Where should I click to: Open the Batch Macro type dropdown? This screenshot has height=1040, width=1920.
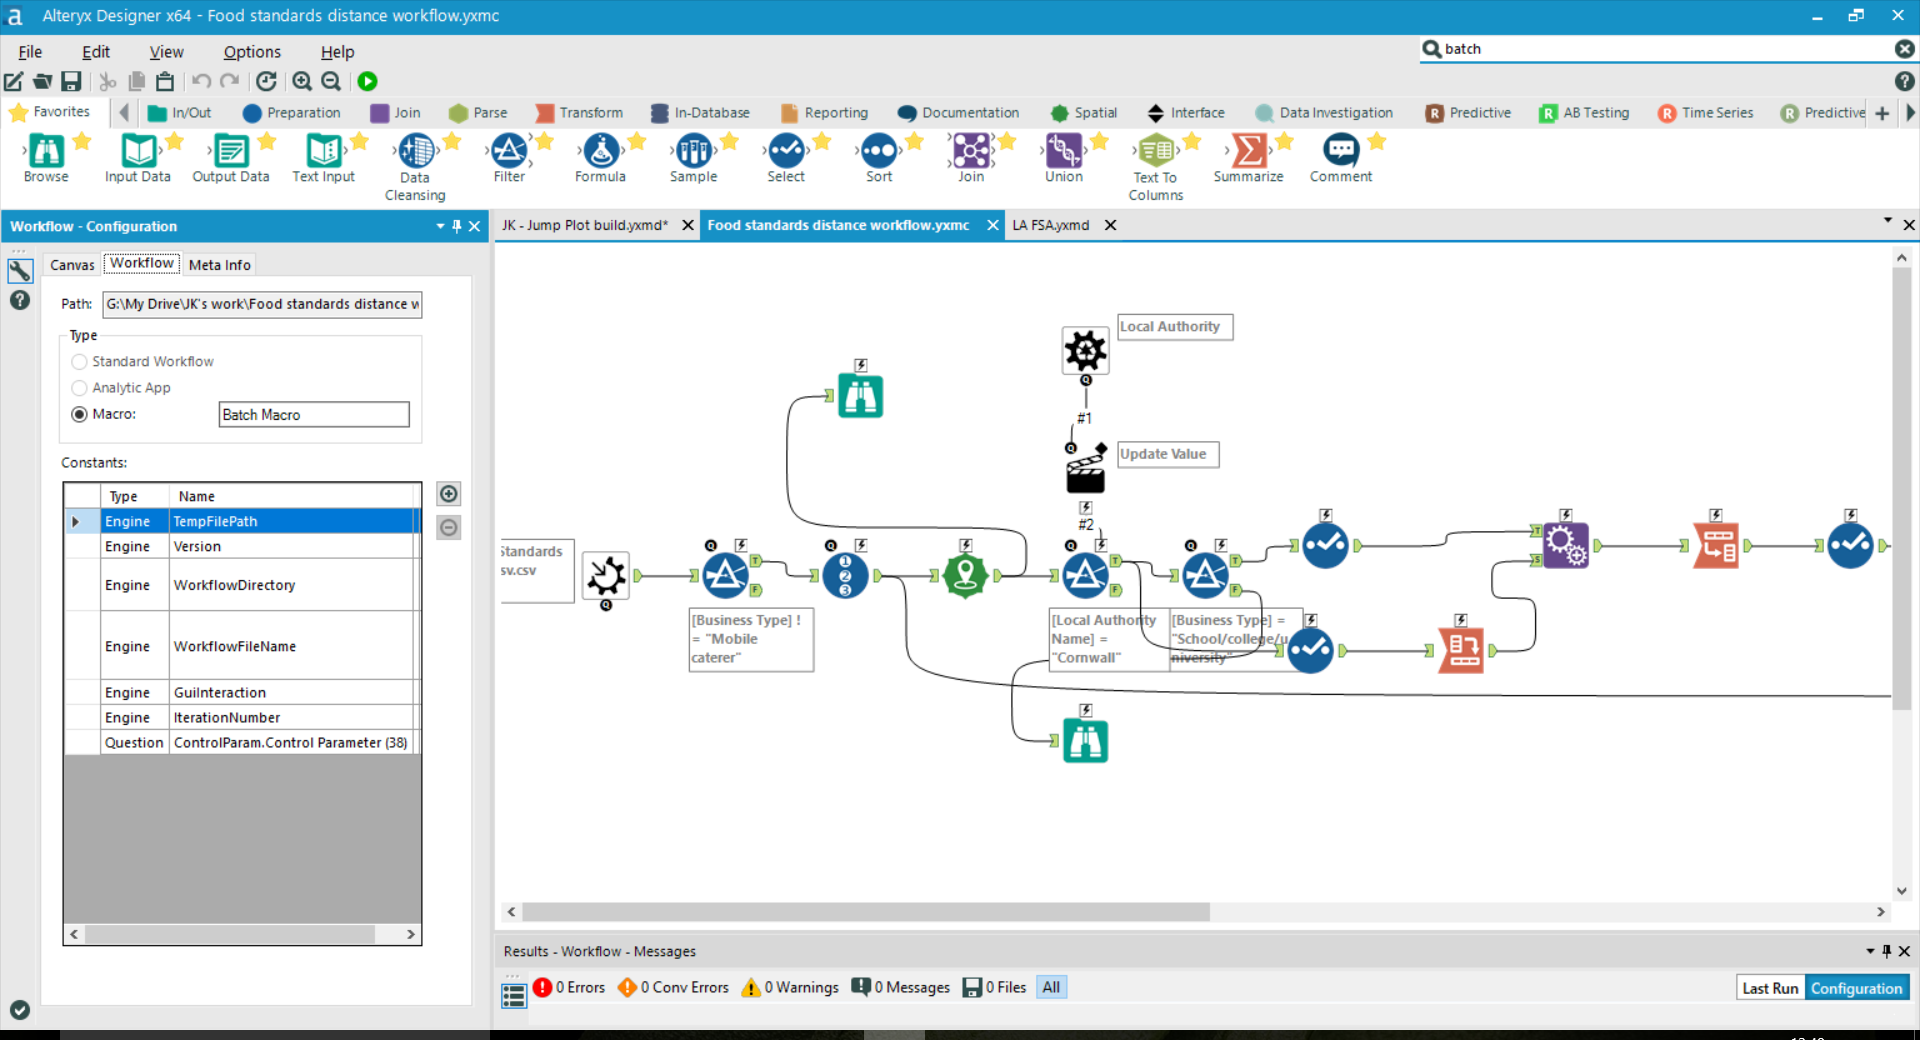click(314, 414)
